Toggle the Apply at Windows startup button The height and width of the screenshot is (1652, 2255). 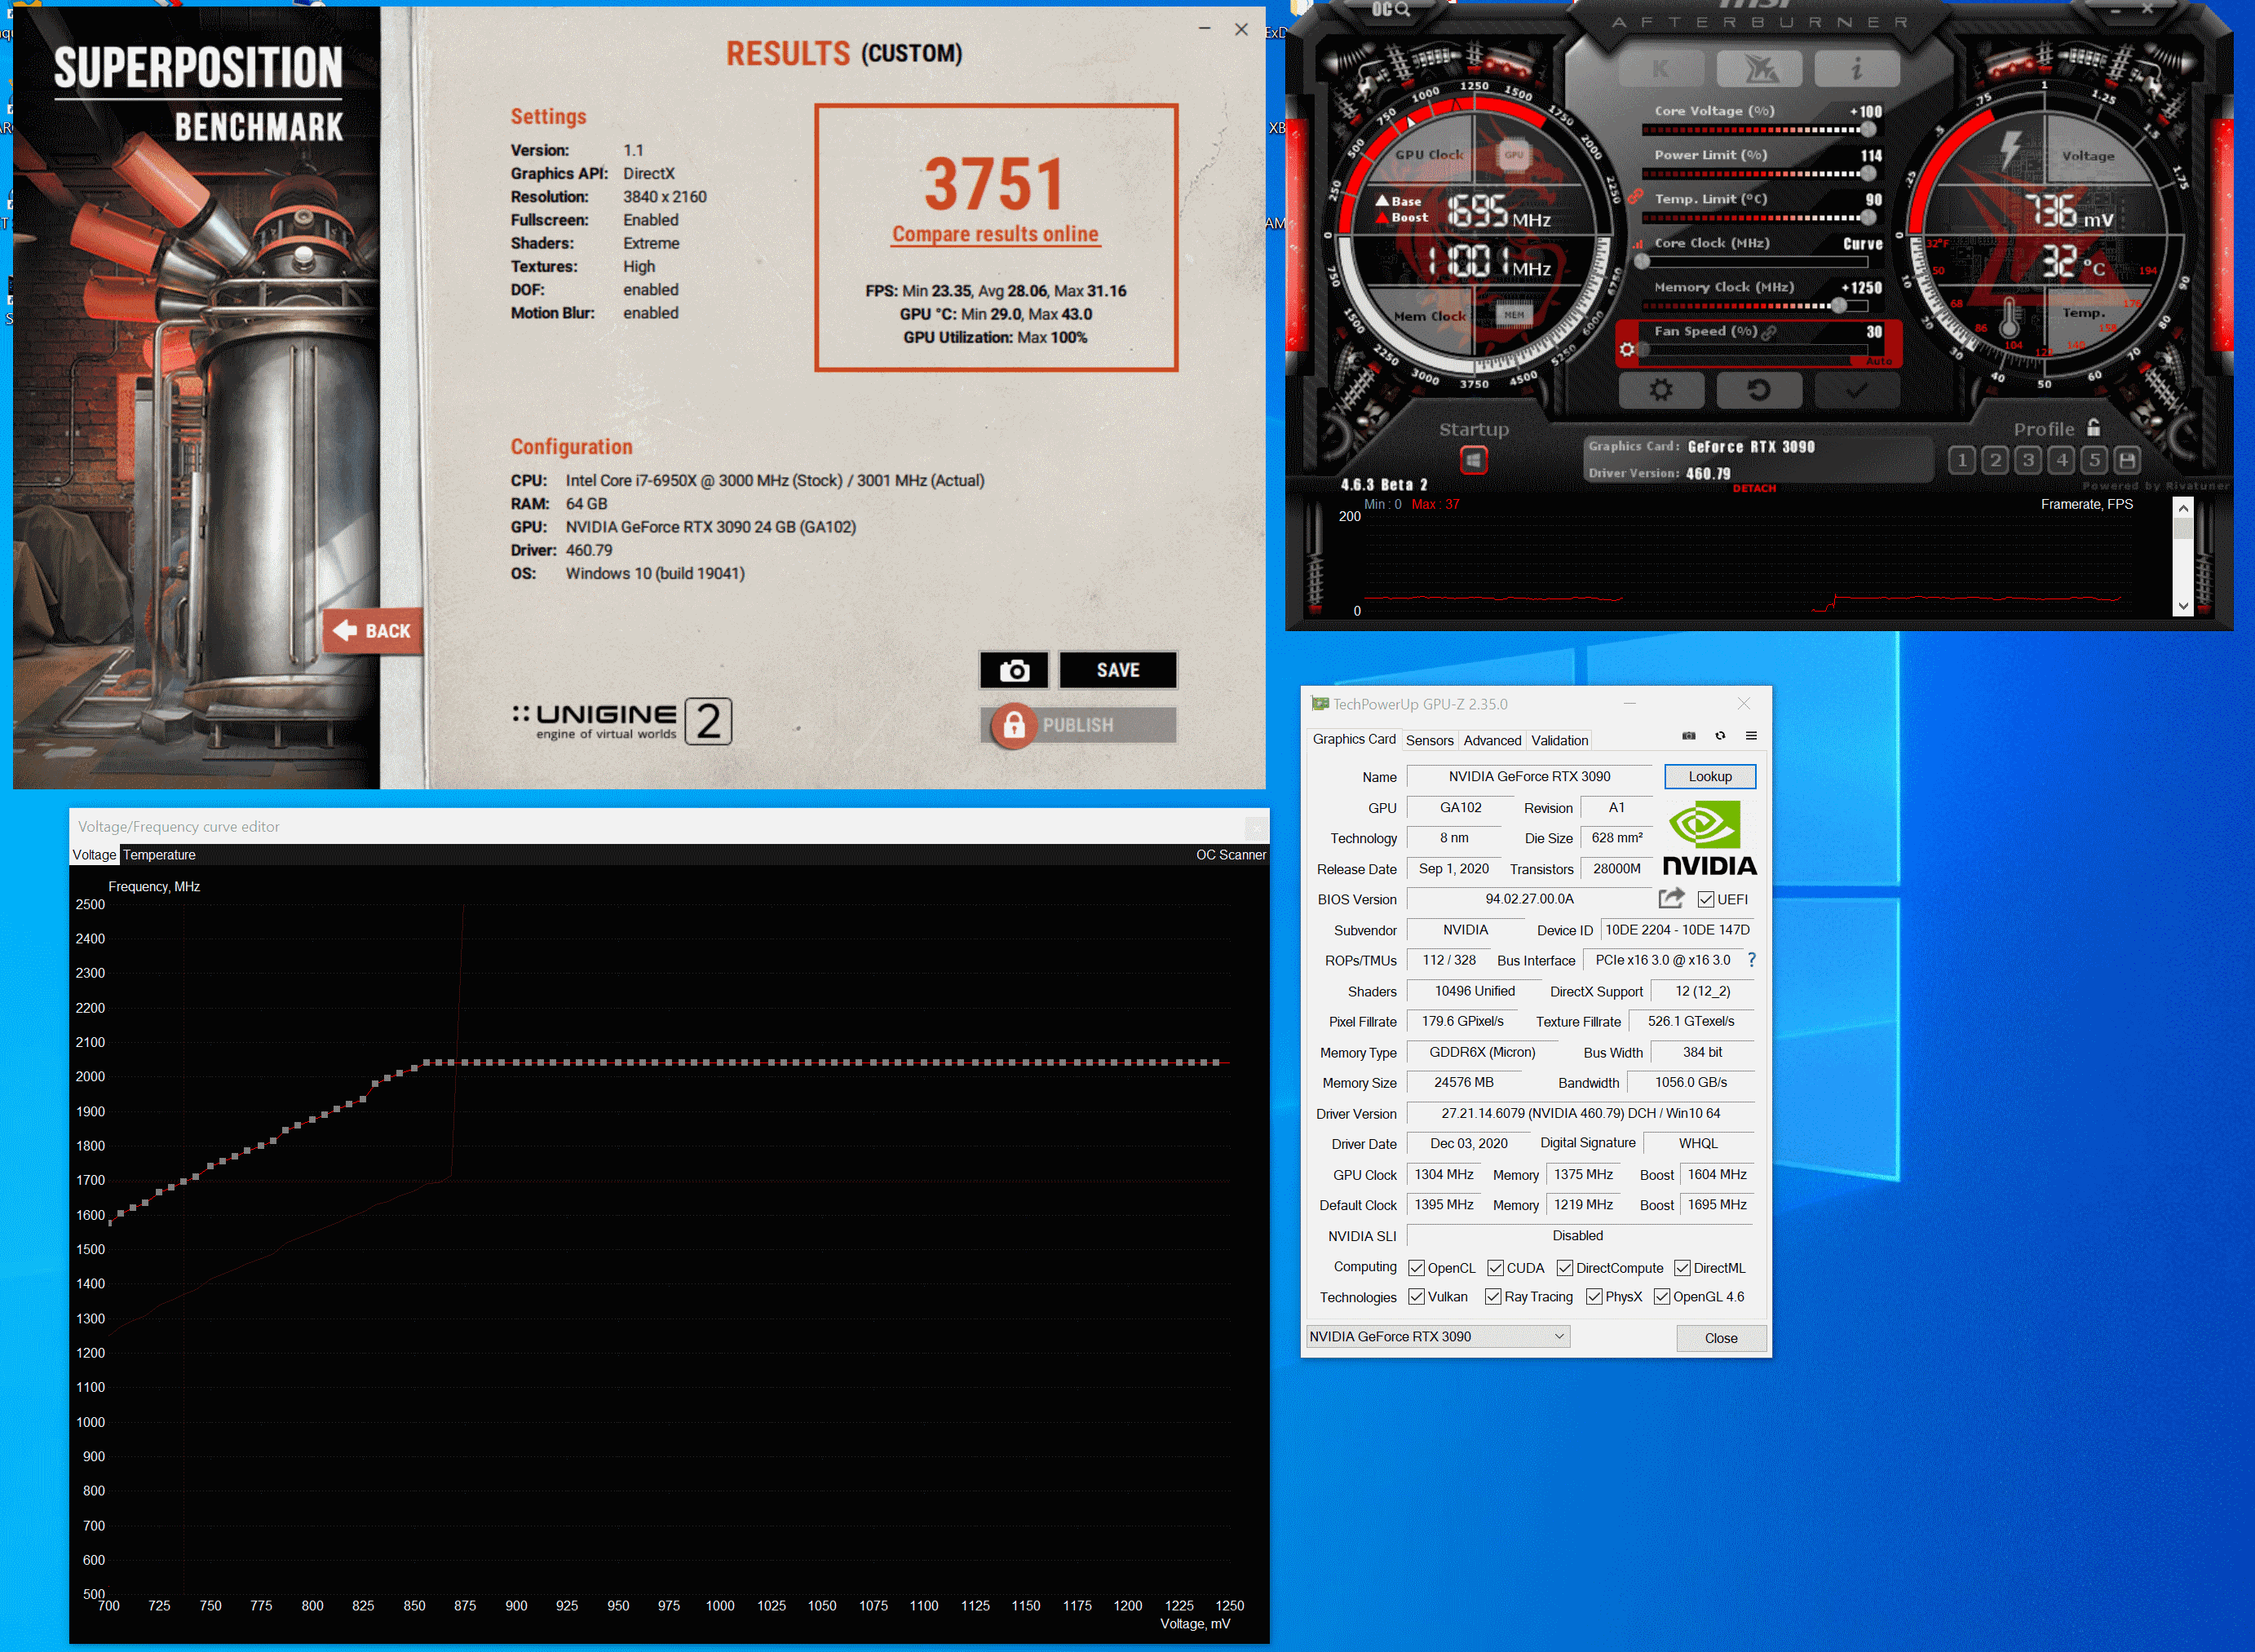1473,460
